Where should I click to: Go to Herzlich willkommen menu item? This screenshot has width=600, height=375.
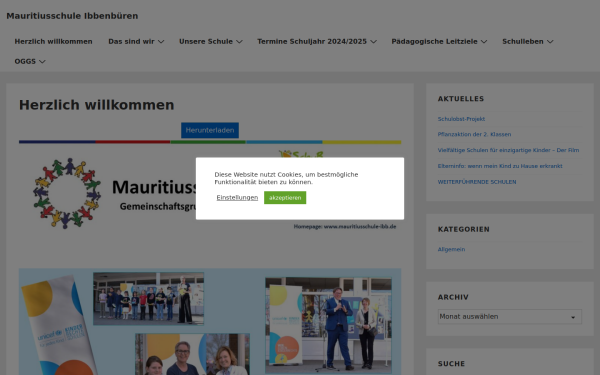click(x=54, y=41)
